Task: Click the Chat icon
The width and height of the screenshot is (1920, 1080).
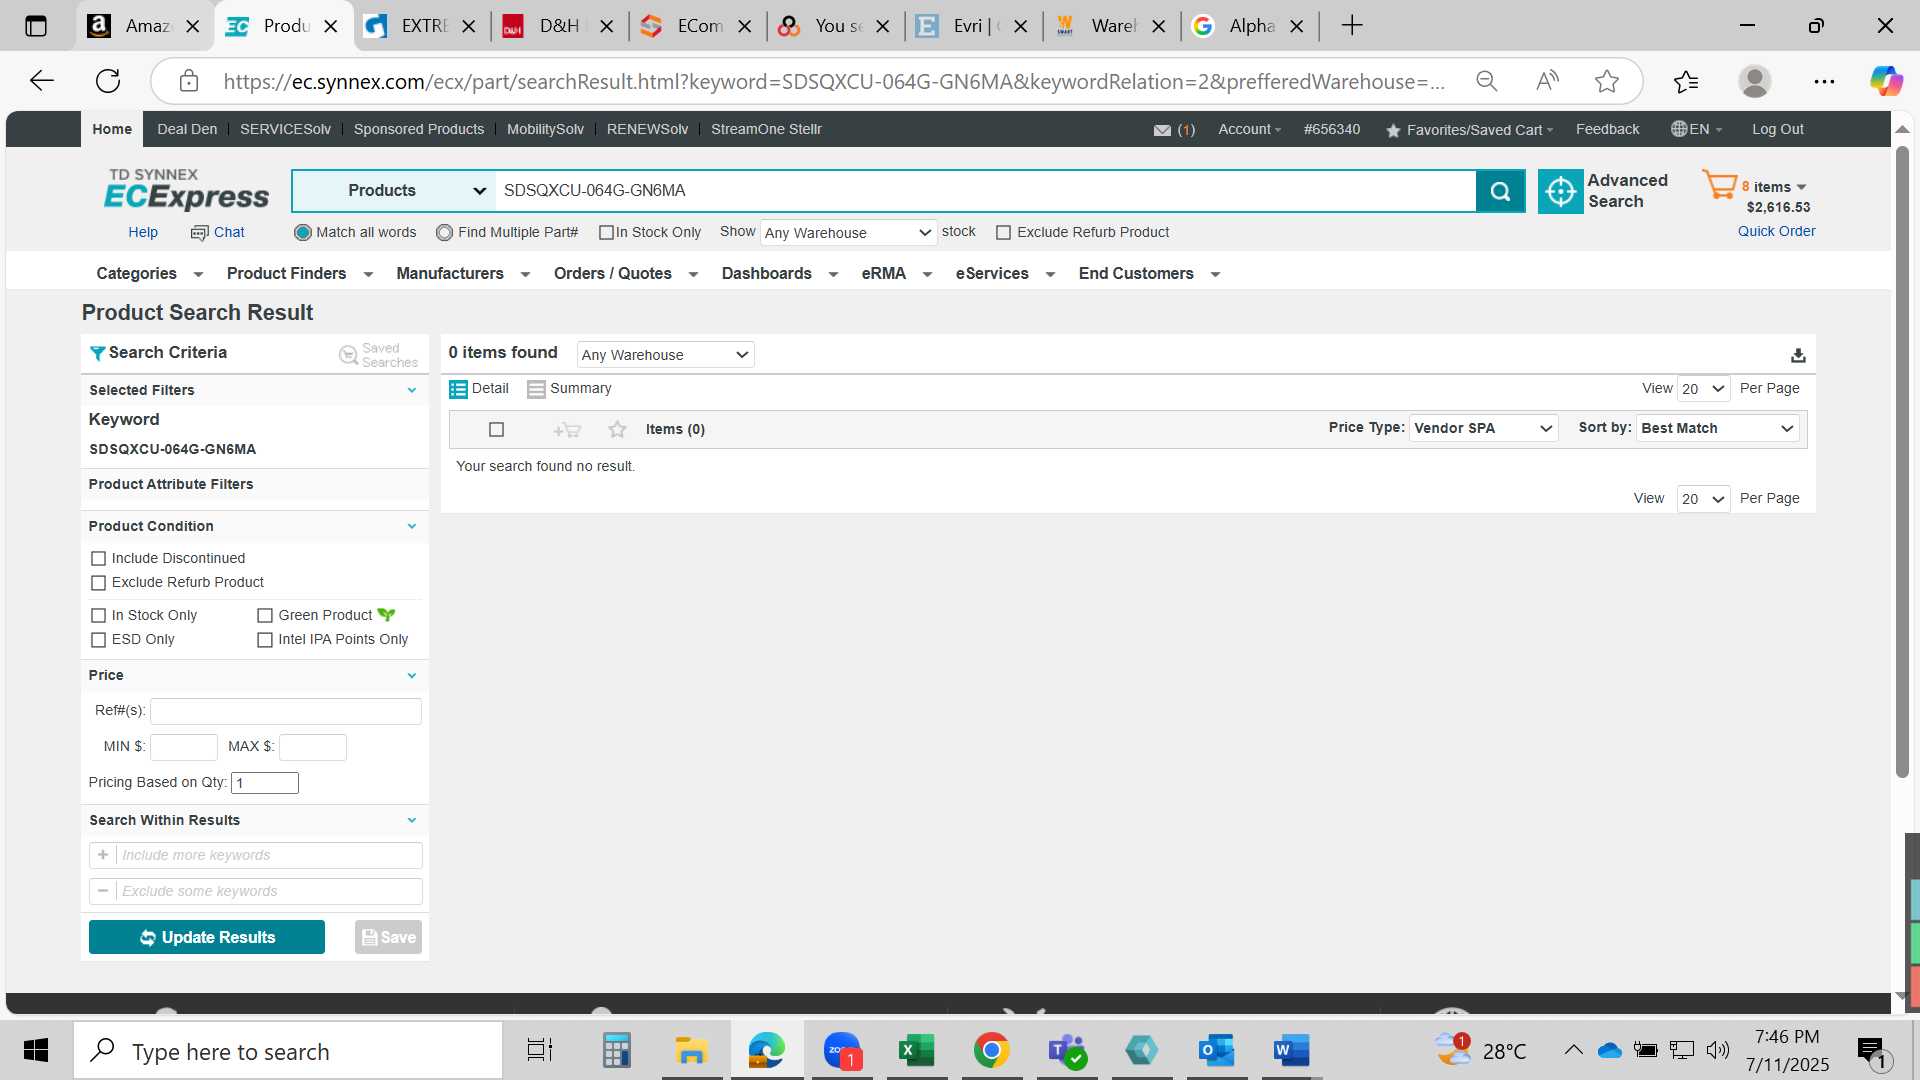Action: coord(199,233)
